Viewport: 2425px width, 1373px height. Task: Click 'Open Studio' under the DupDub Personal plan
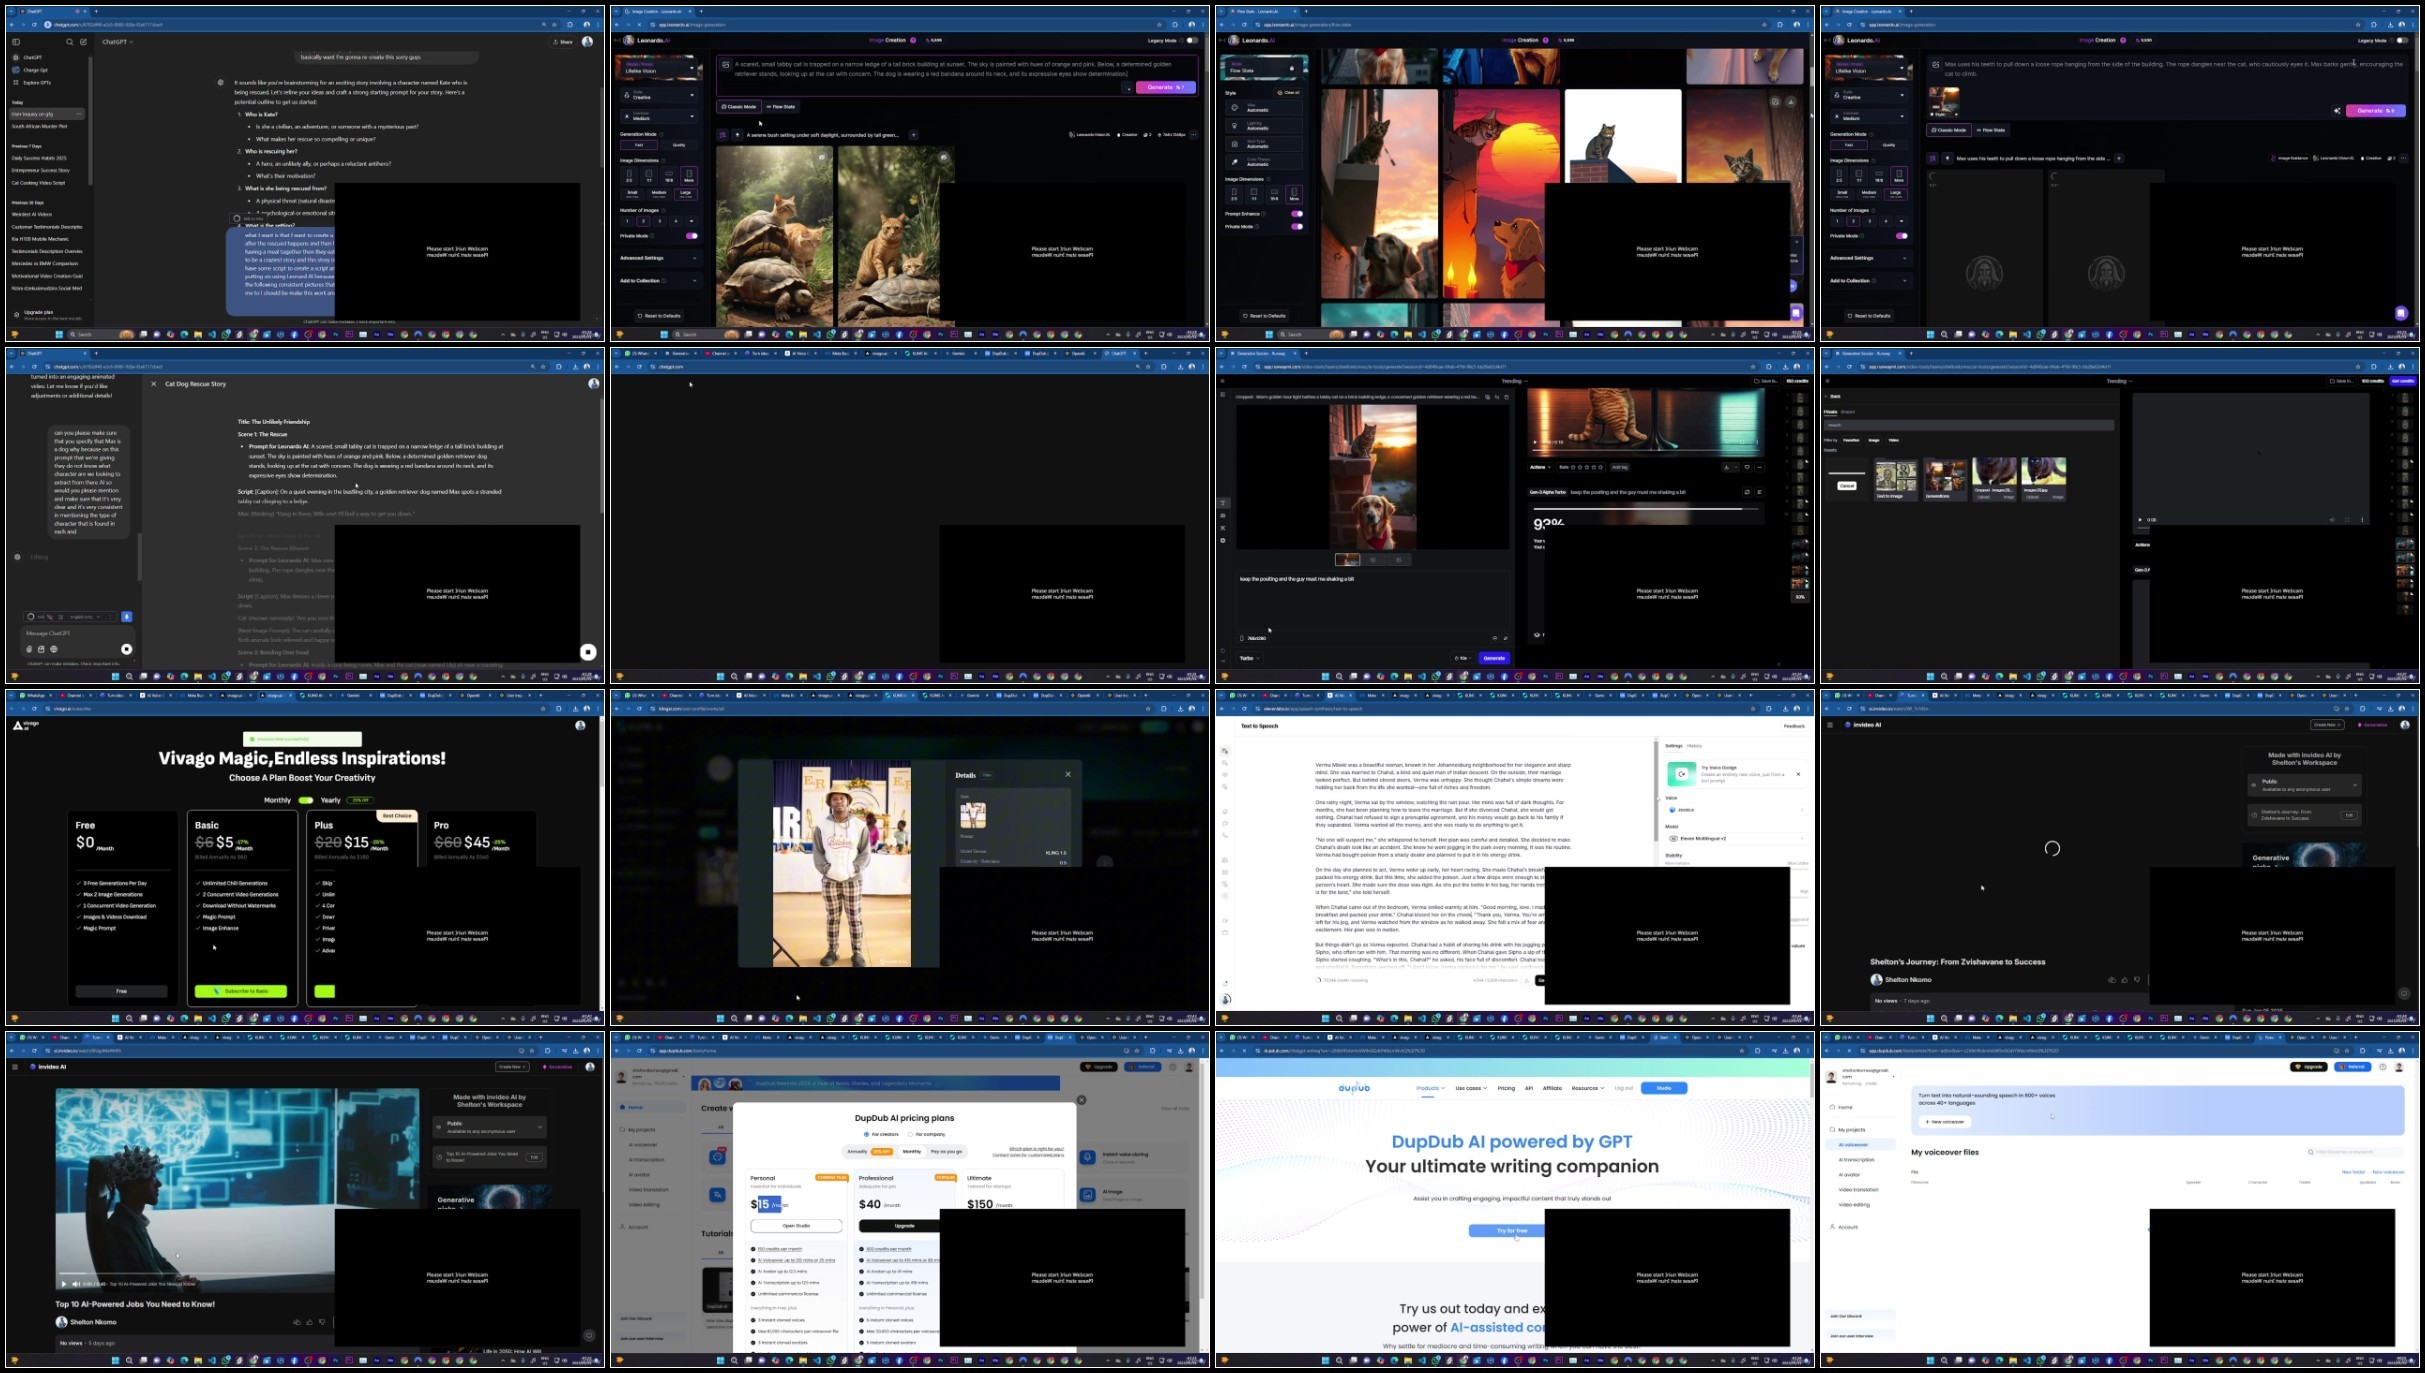796,1225
